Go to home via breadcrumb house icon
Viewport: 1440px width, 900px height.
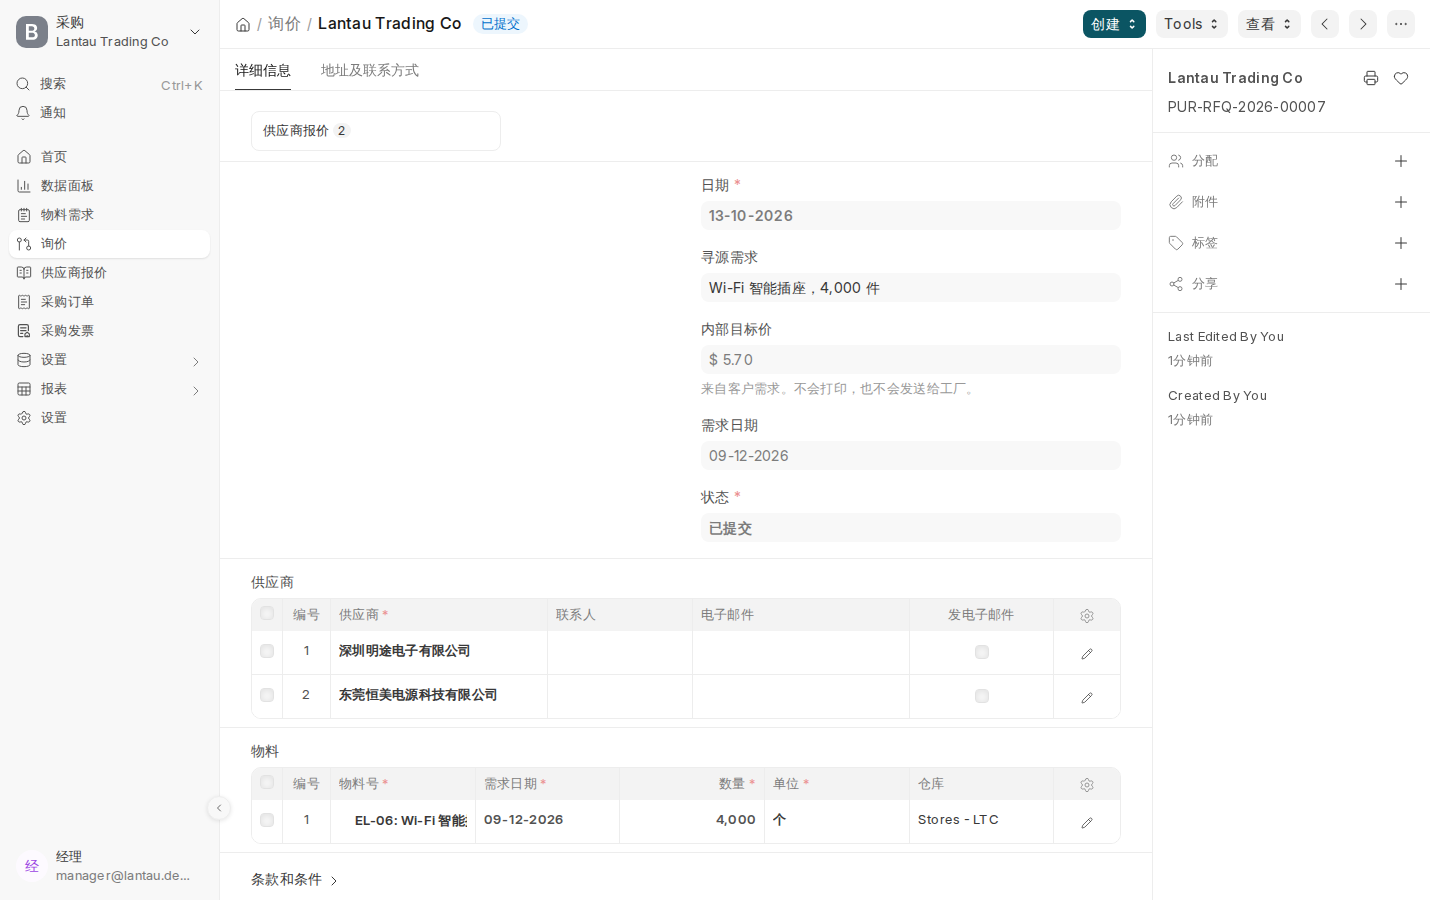[x=243, y=24]
